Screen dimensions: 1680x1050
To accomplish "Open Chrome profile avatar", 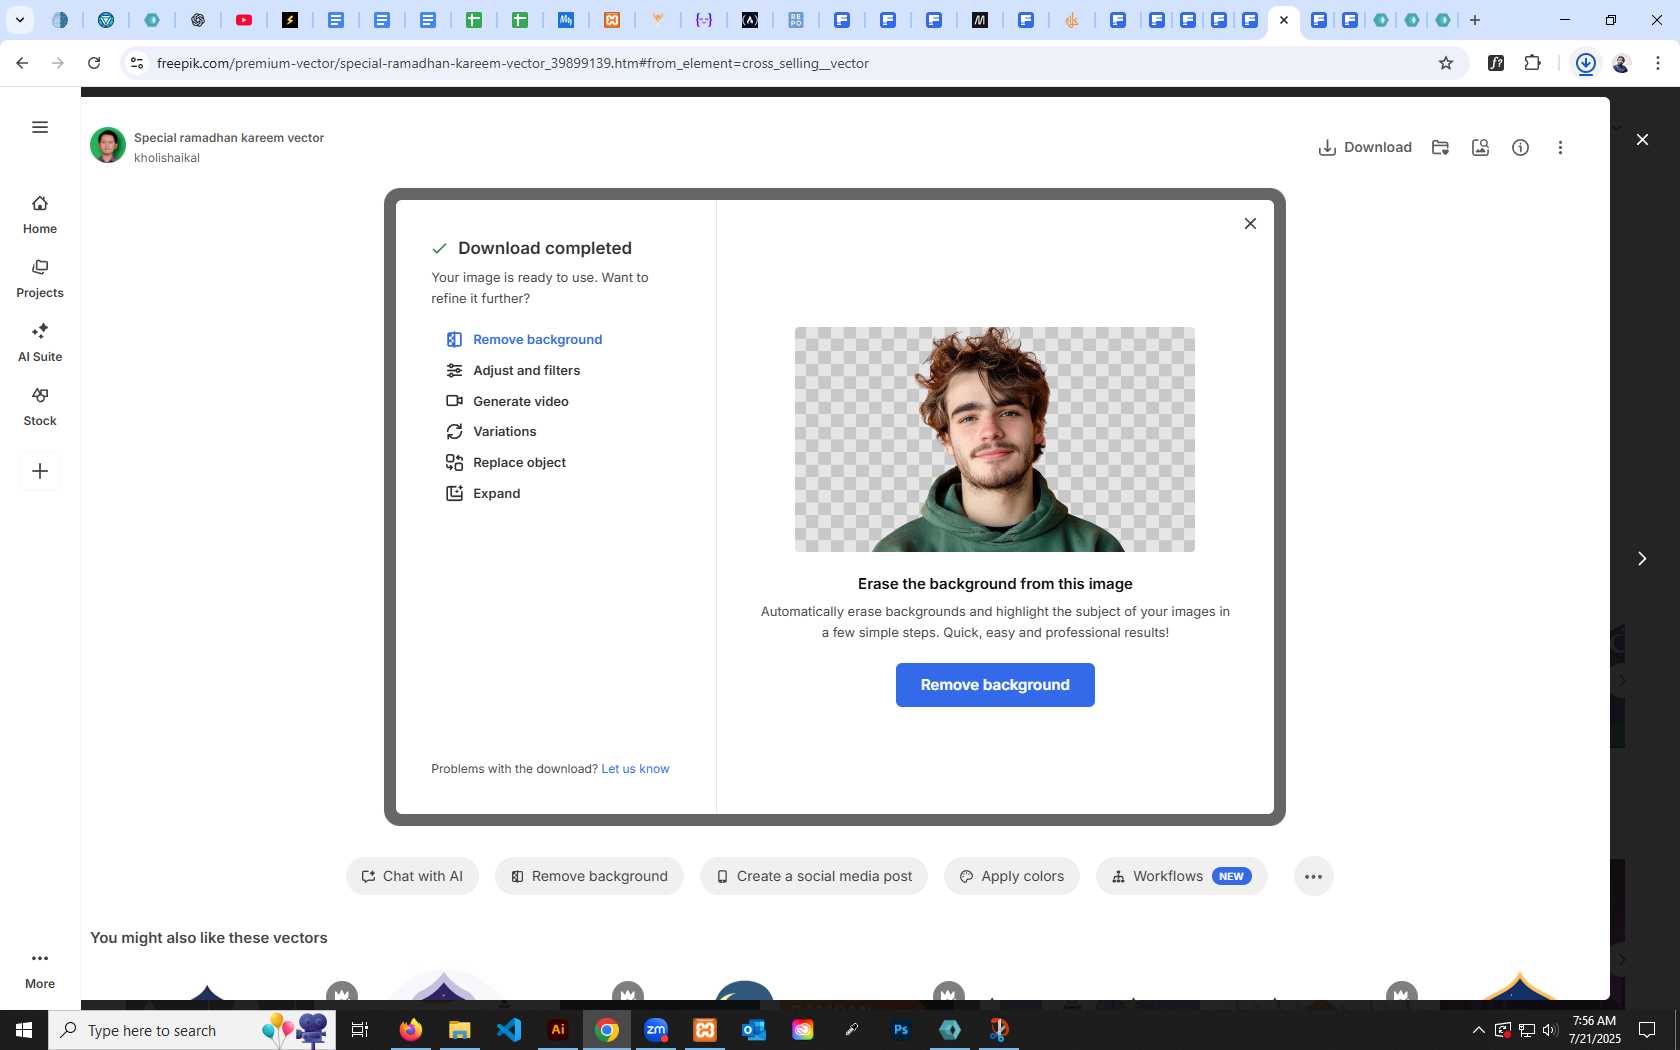I will pyautogui.click(x=1622, y=63).
